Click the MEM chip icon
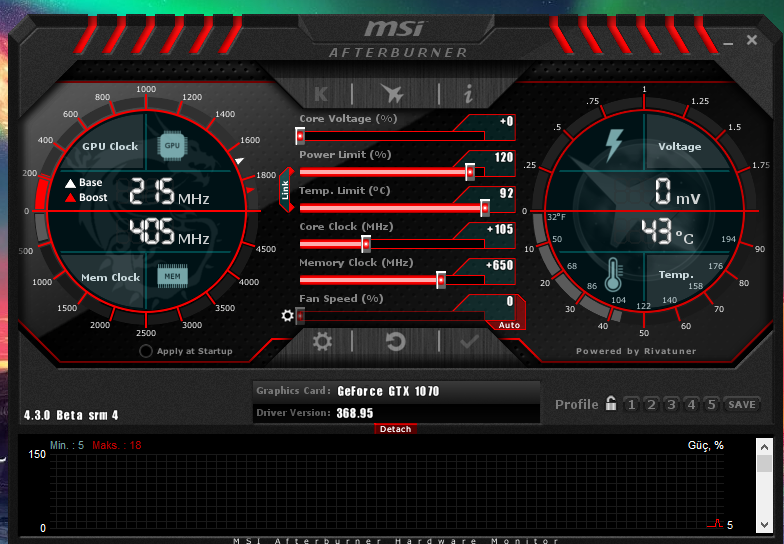This screenshot has height=544, width=784. click(x=172, y=276)
